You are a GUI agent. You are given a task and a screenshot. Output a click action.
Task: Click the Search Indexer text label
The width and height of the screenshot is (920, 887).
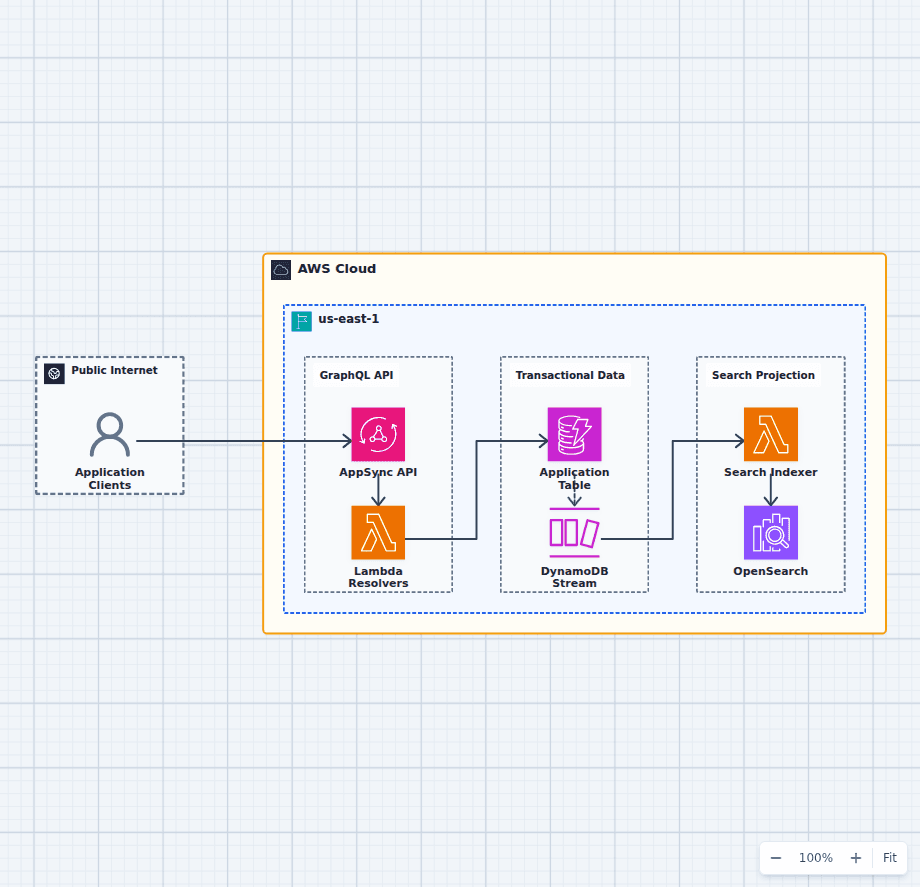tap(771, 472)
